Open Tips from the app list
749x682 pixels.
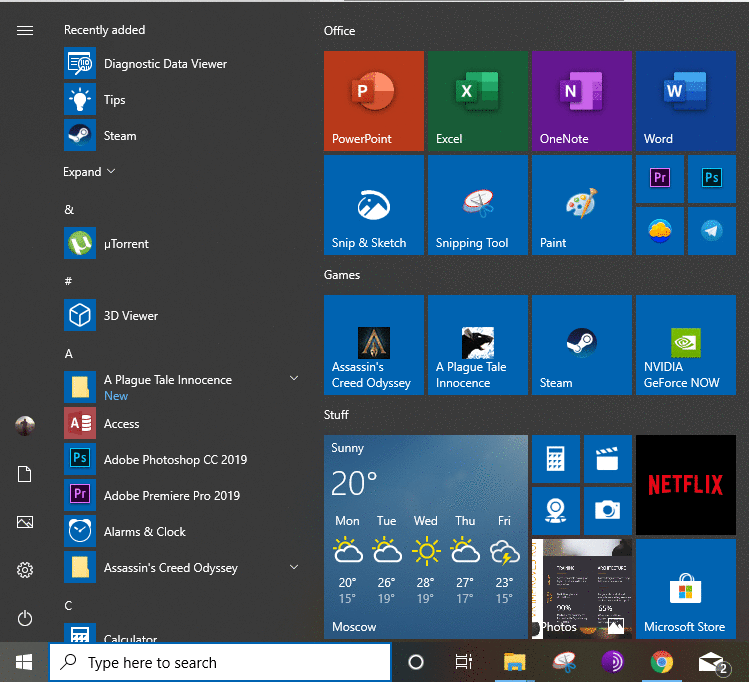point(184,99)
